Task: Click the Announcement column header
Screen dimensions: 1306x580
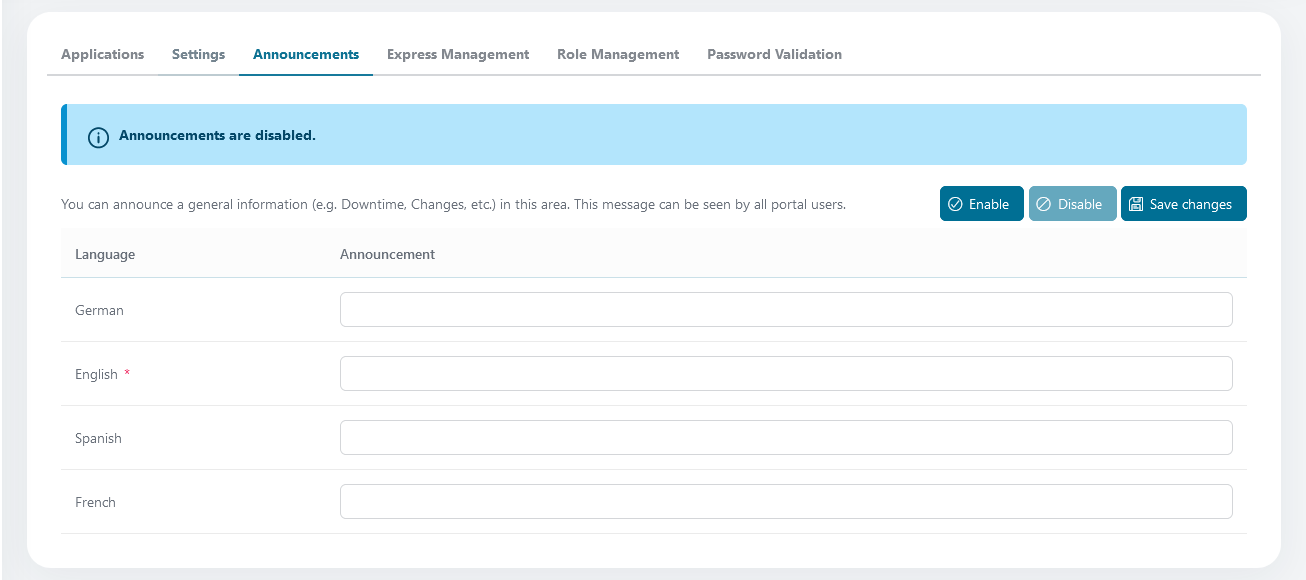Action: [x=387, y=255]
